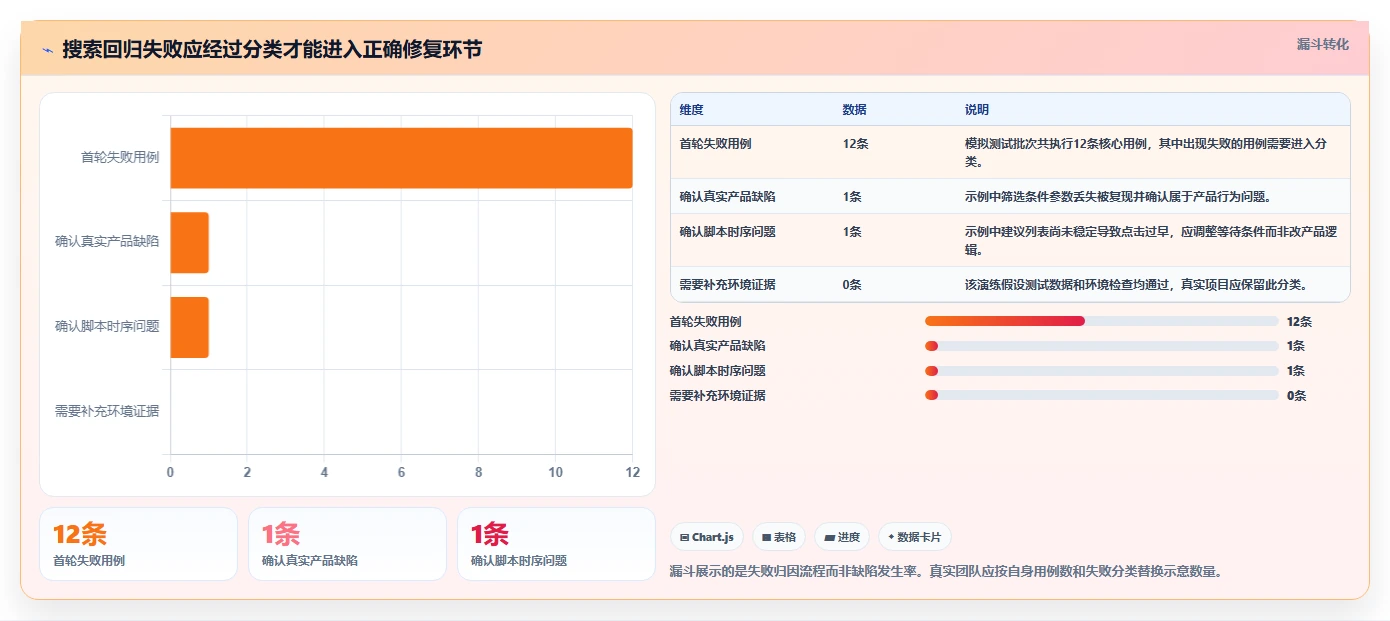
Task: Open the 1条 确认真实产品缺陷 KPI card
Action: click(x=347, y=544)
